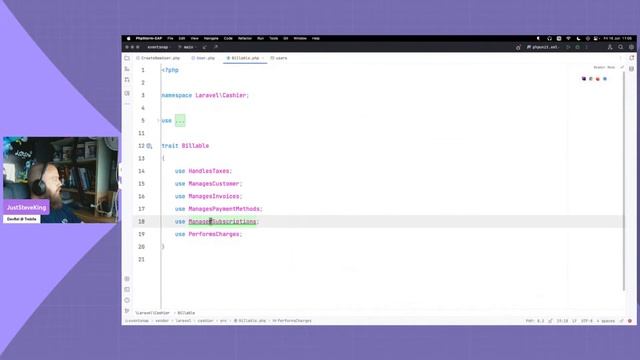Switch to the users tab

coord(279,58)
